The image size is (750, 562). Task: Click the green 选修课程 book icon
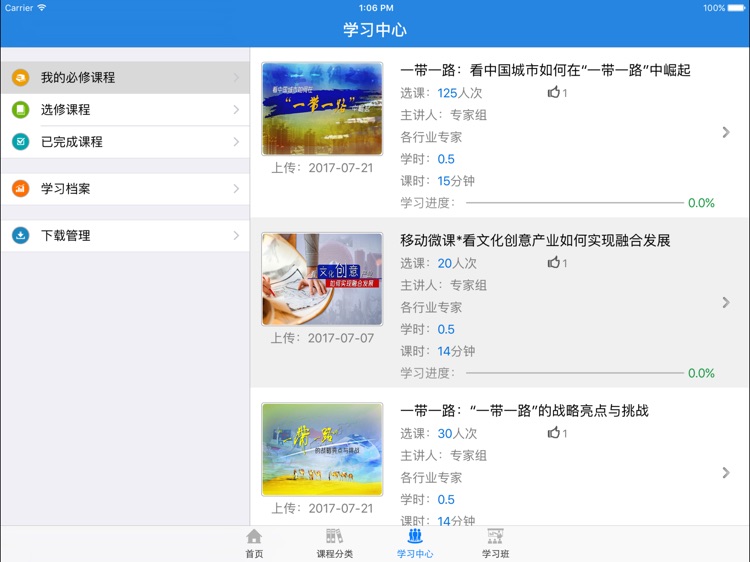(x=21, y=110)
